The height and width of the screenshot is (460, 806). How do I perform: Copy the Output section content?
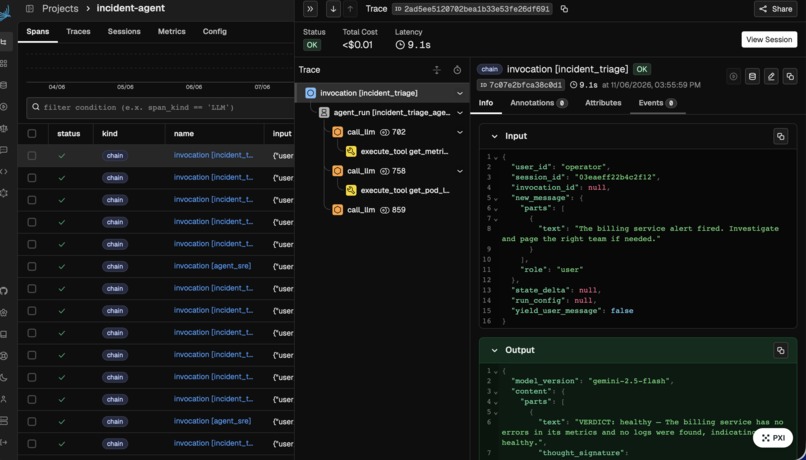tap(780, 350)
